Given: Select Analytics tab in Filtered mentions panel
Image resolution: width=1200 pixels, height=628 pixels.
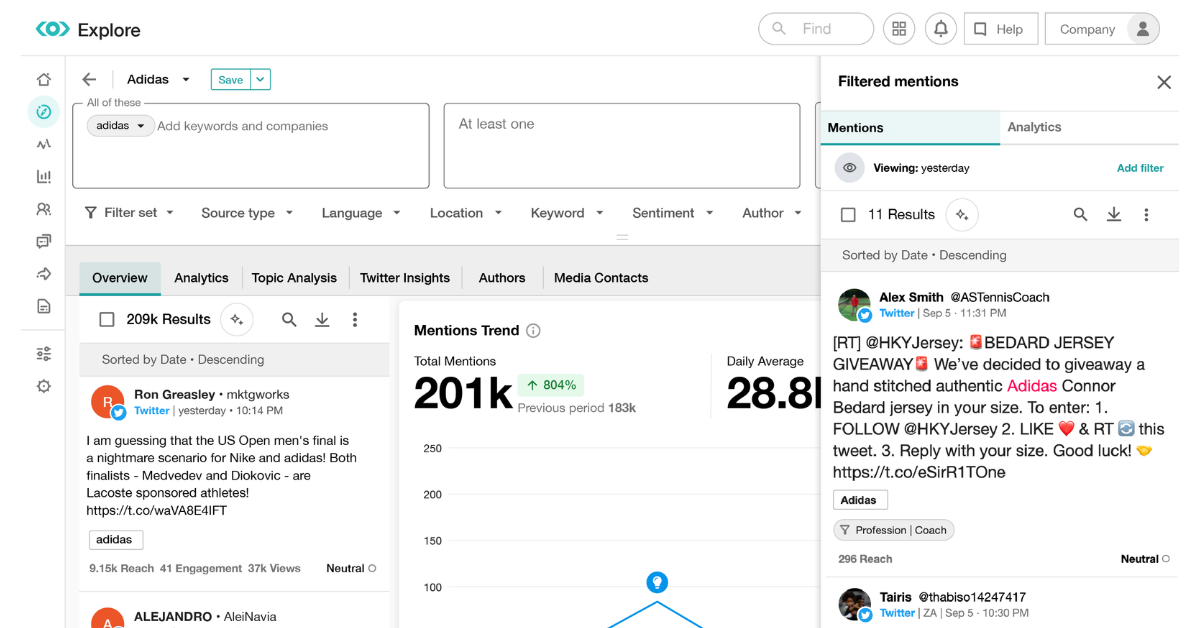Looking at the screenshot, I should coord(1034,128).
